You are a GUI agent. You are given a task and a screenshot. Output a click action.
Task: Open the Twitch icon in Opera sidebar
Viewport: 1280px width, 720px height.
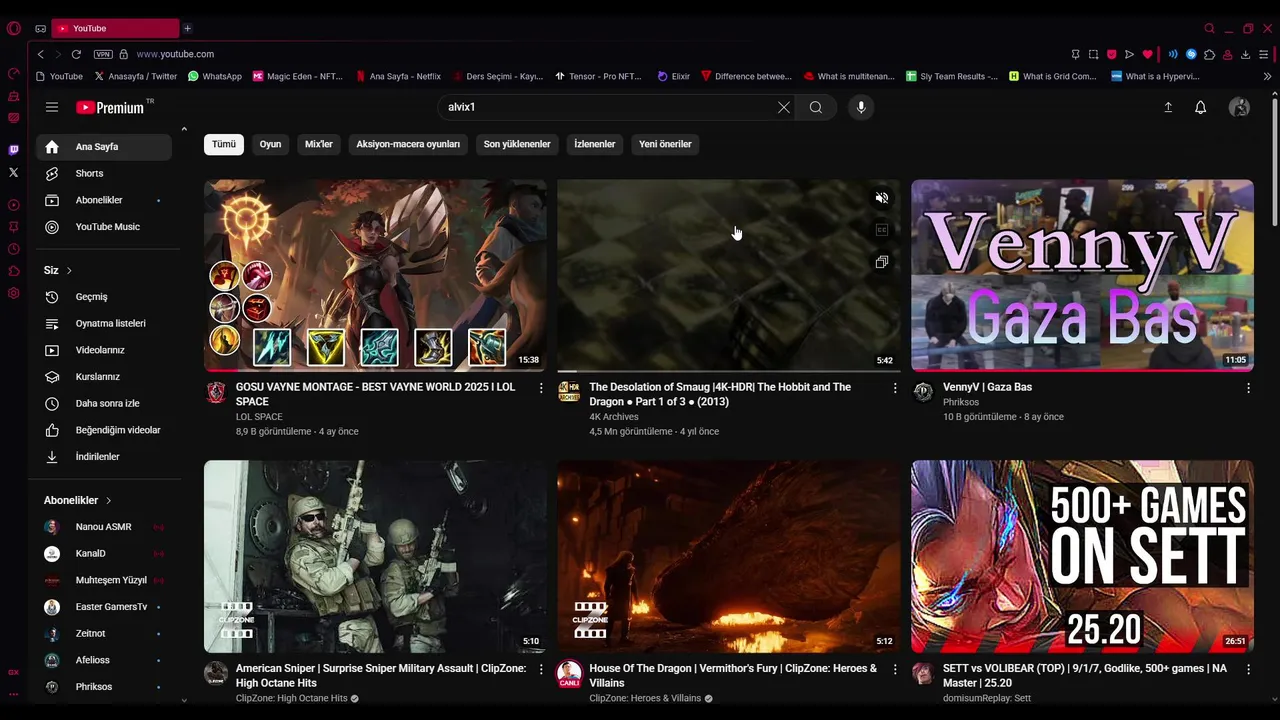[x=13, y=150]
